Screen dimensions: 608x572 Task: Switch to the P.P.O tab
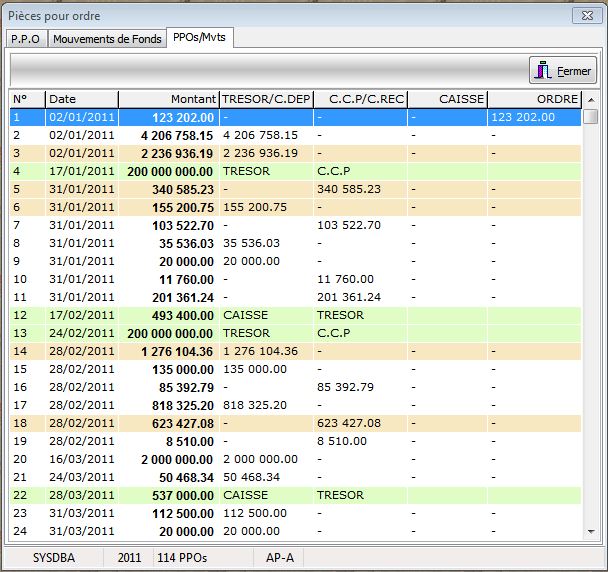26,39
